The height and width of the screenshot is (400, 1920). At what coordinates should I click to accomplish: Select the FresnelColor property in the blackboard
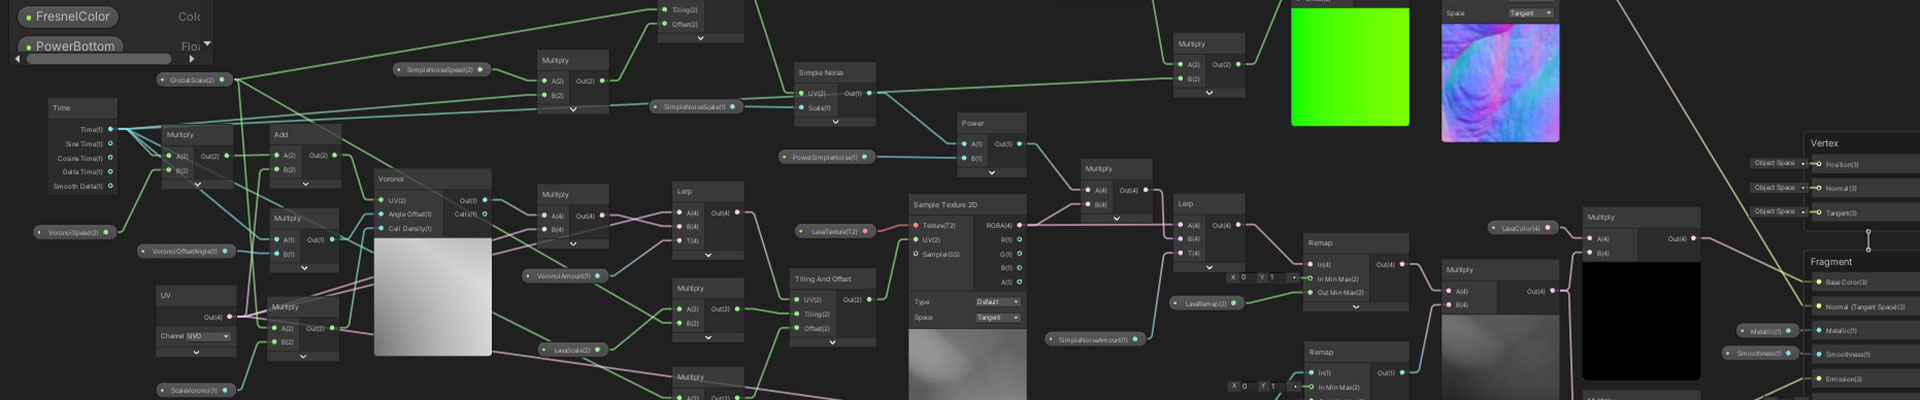pyautogui.click(x=69, y=17)
